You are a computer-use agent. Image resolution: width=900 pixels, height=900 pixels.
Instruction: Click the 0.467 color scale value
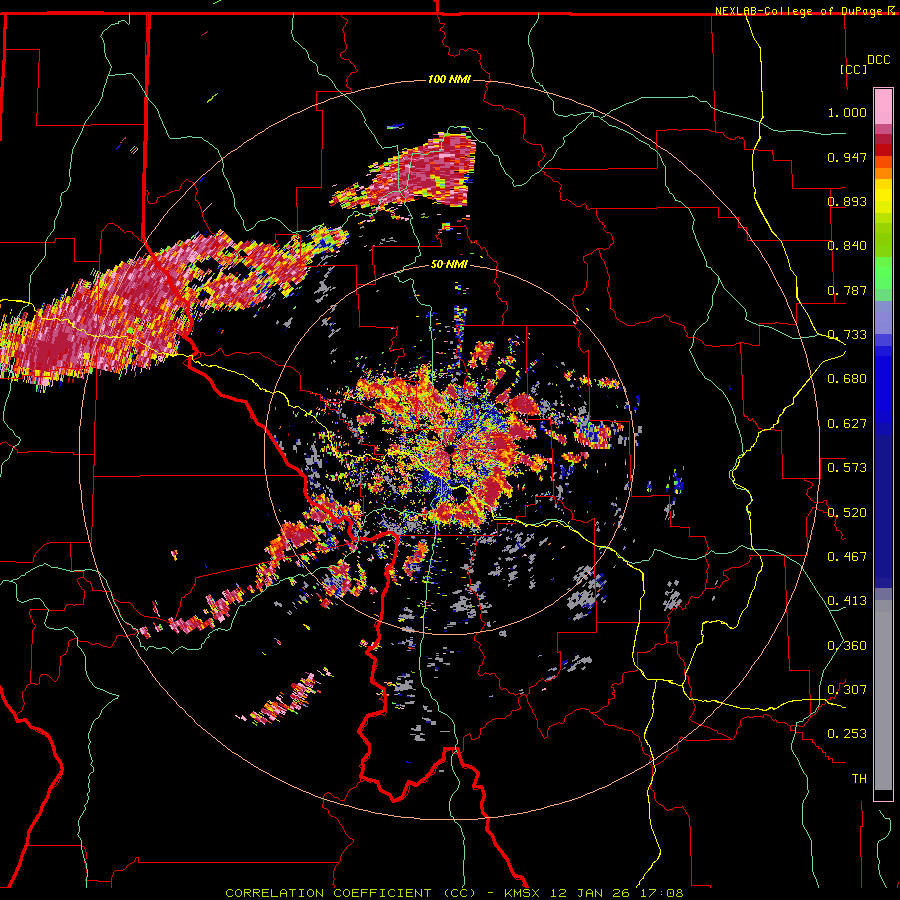click(847, 557)
